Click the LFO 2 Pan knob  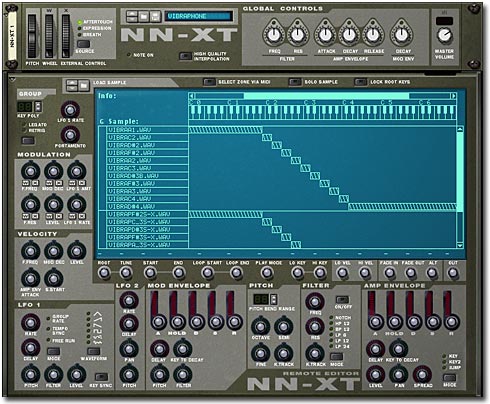click(x=129, y=349)
